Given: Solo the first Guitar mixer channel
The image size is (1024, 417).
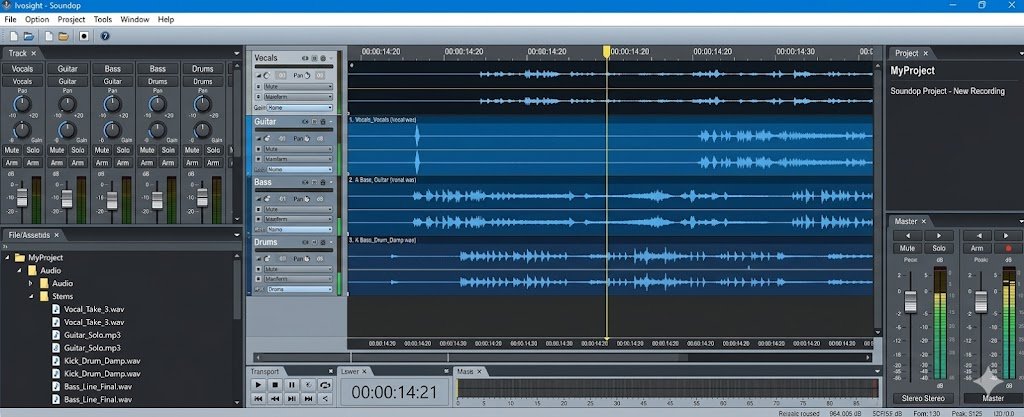Looking at the screenshot, I should [78, 149].
